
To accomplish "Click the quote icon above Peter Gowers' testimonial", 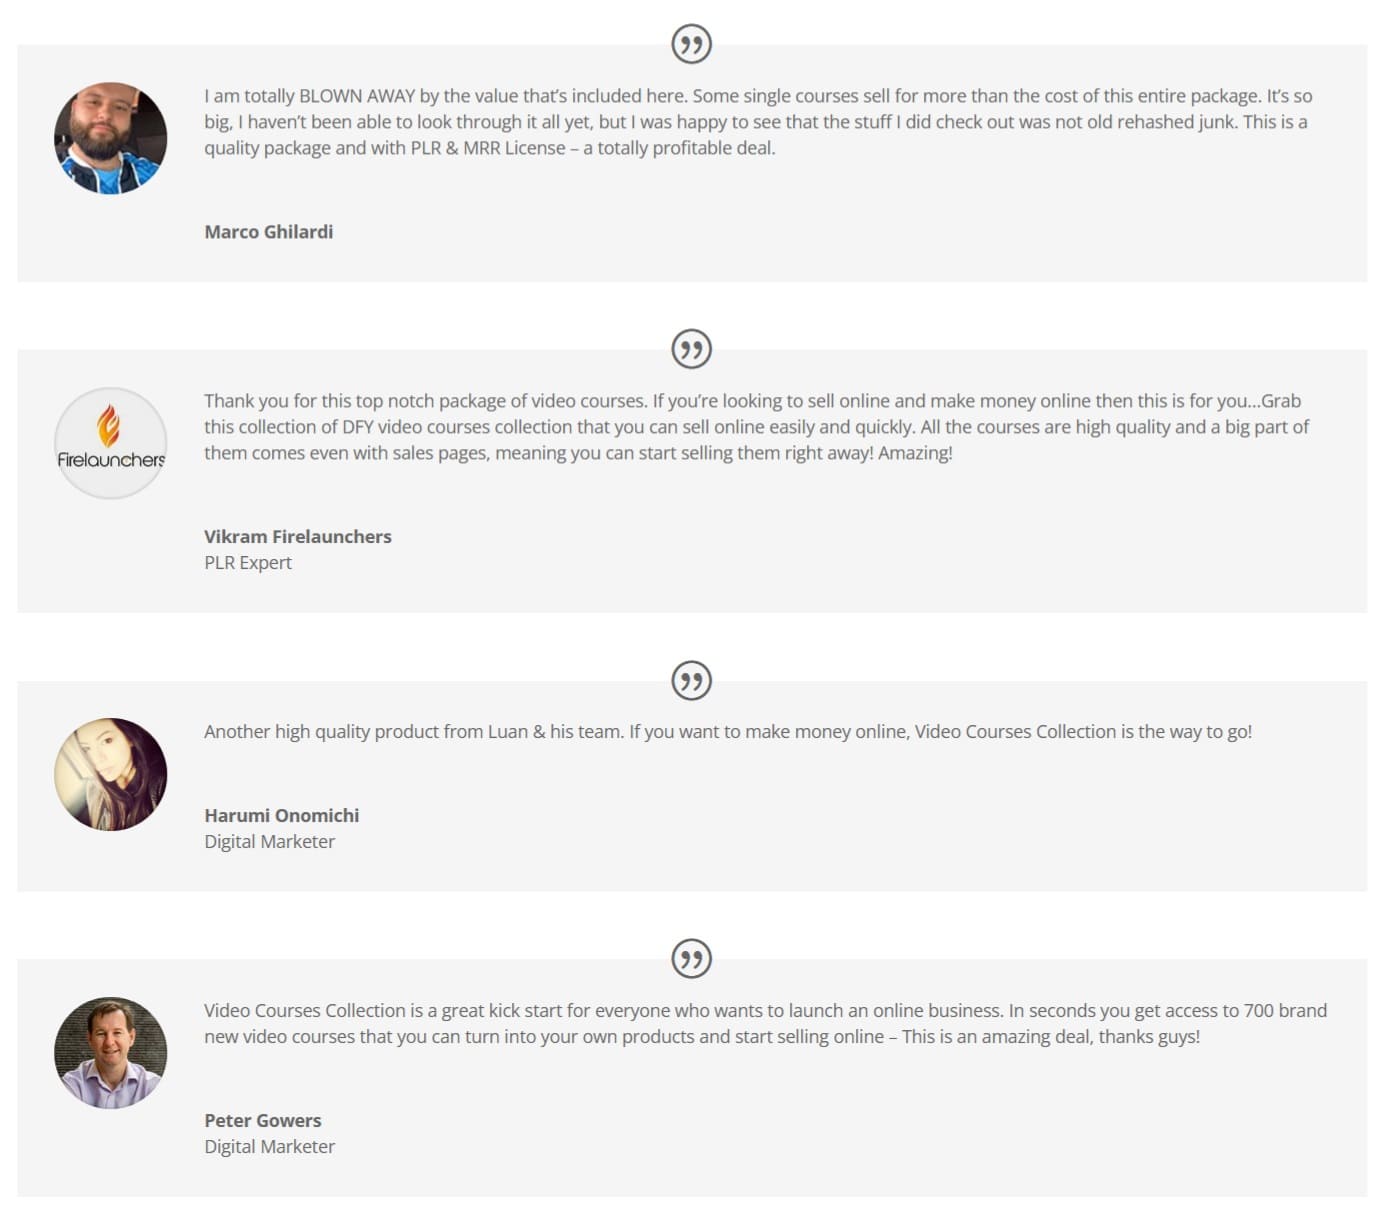I will click(x=691, y=959).
